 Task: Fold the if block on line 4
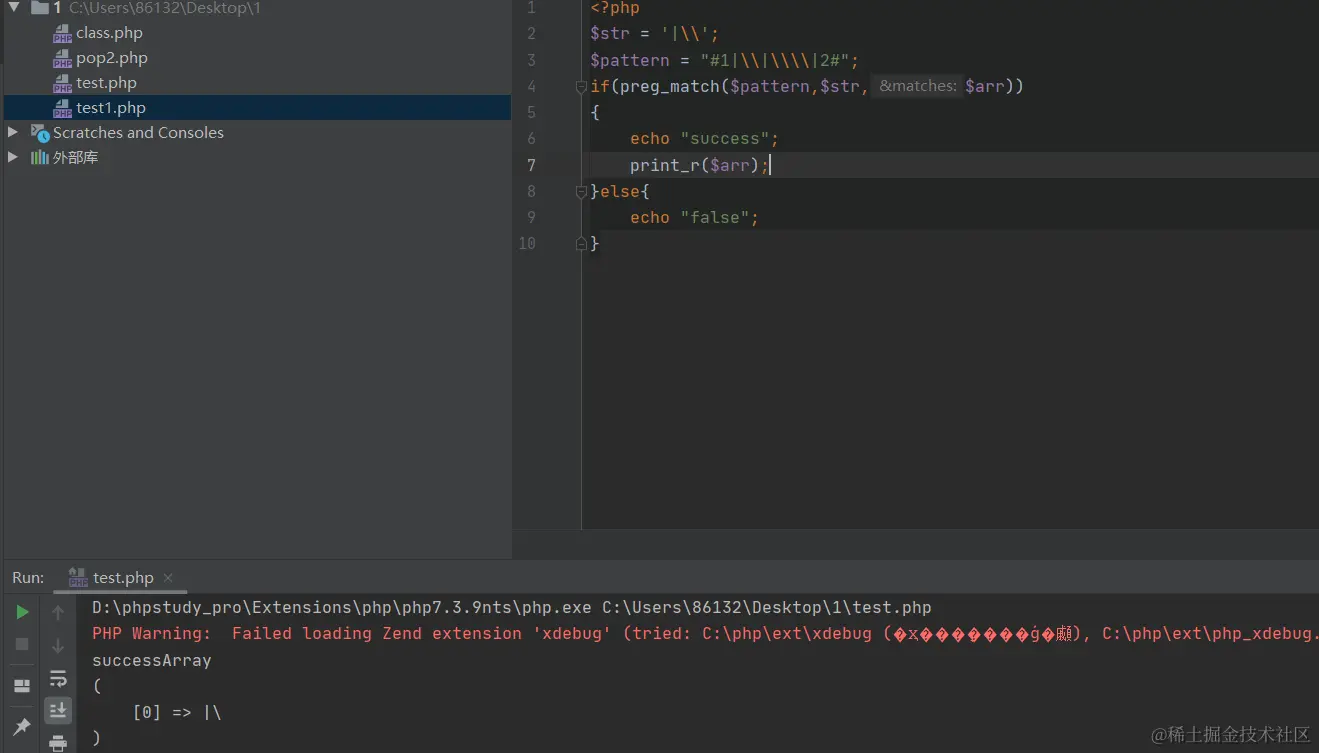click(581, 87)
